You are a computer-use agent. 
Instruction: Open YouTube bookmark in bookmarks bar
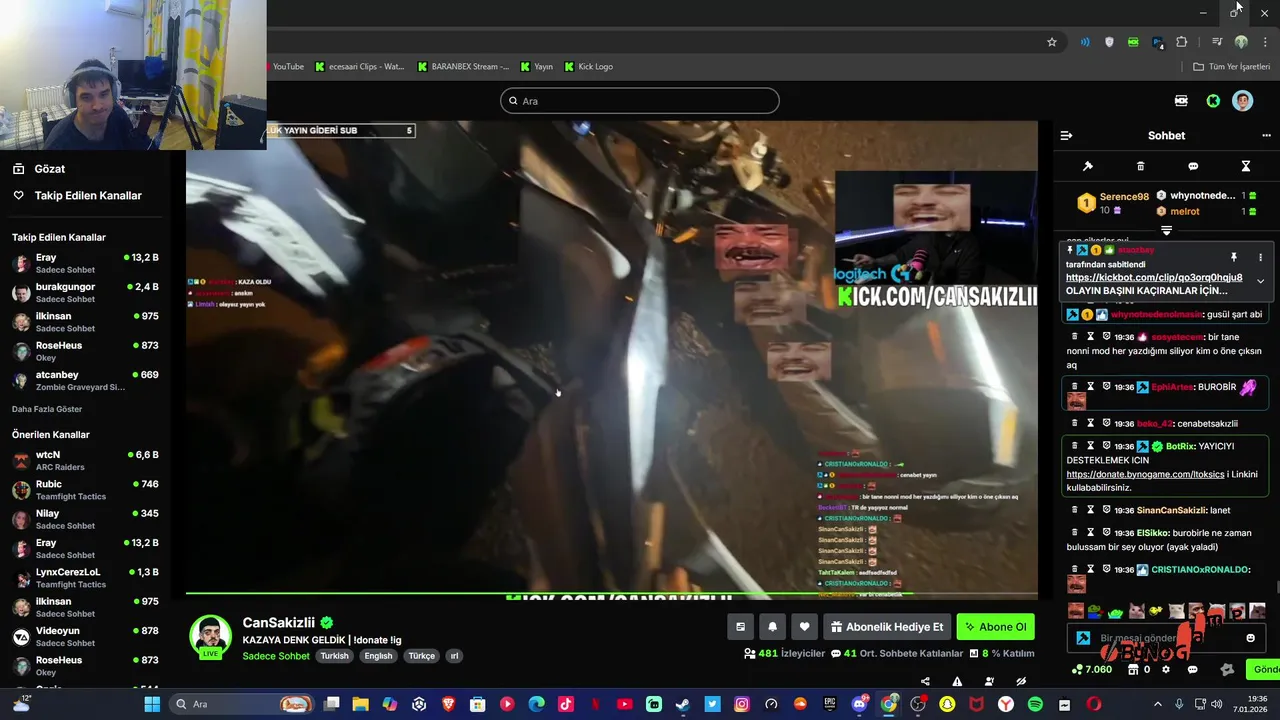(288, 67)
